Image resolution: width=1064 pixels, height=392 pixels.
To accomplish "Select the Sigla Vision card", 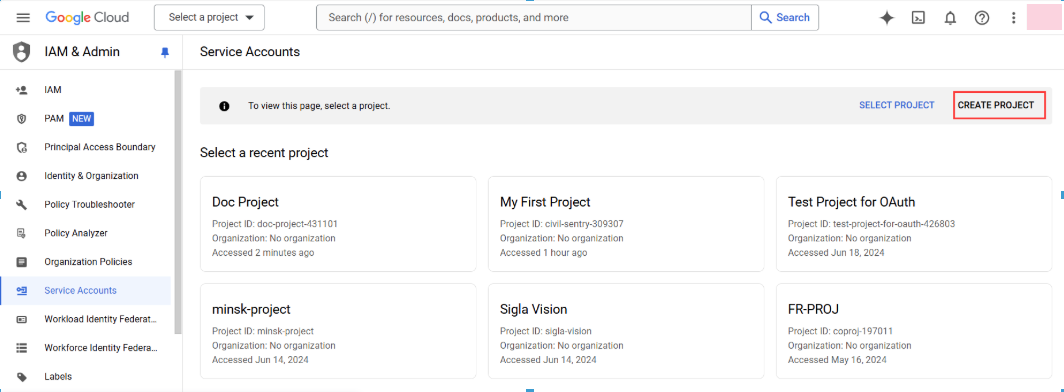I will (626, 331).
